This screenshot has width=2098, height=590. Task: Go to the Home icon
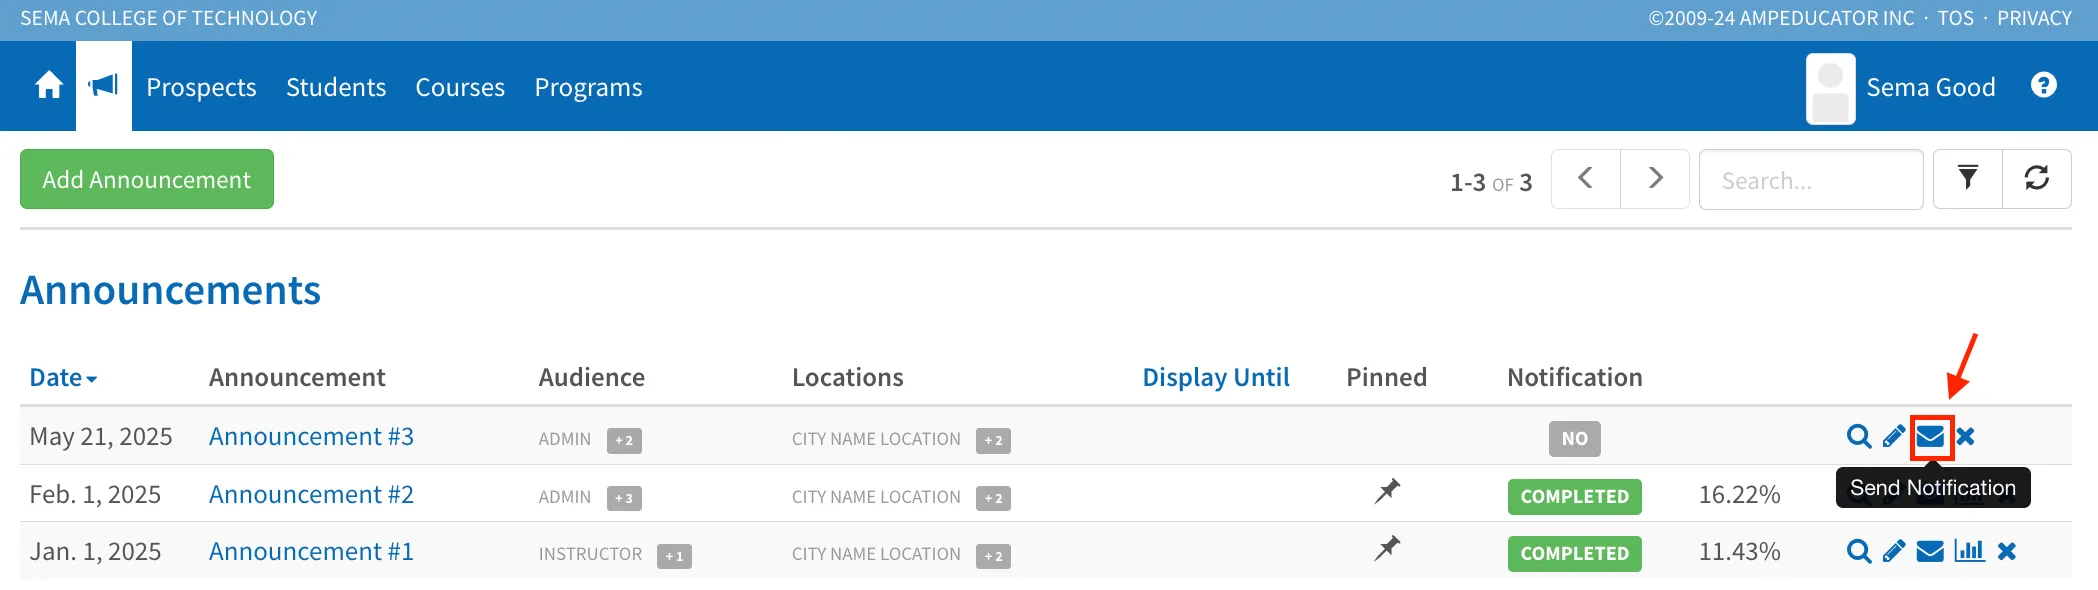pos(49,86)
